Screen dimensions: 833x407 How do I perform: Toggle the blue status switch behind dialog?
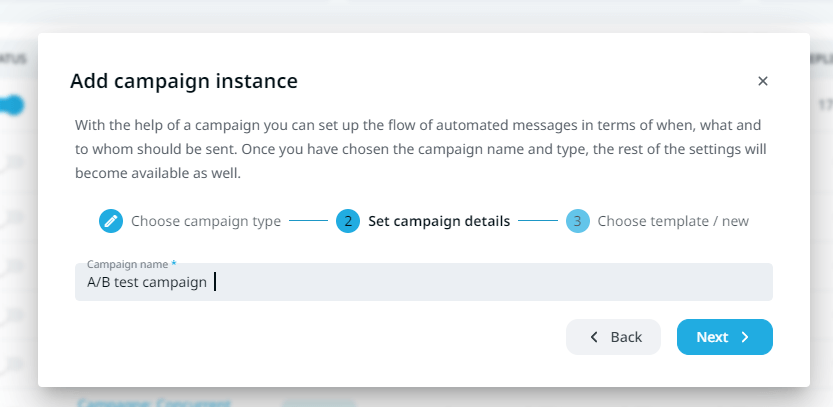(12, 105)
